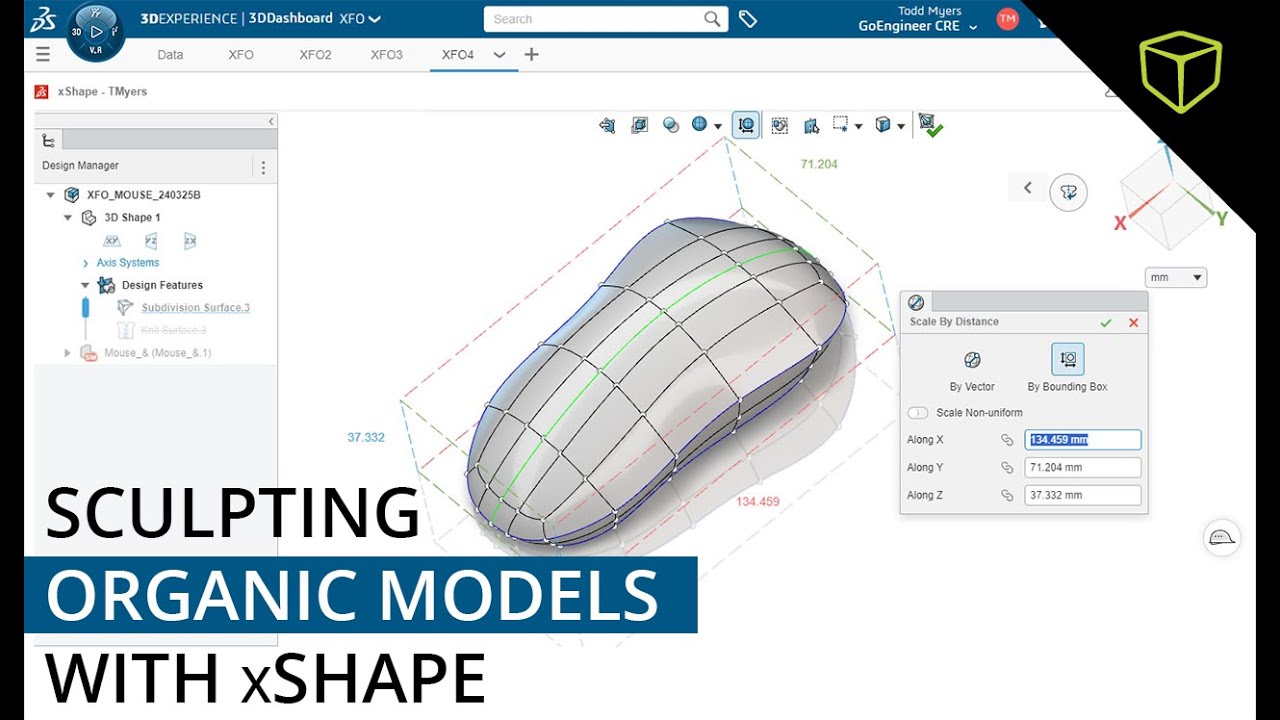1280x720 pixels.
Task: Select the YZ plane icon
Action: (151, 241)
